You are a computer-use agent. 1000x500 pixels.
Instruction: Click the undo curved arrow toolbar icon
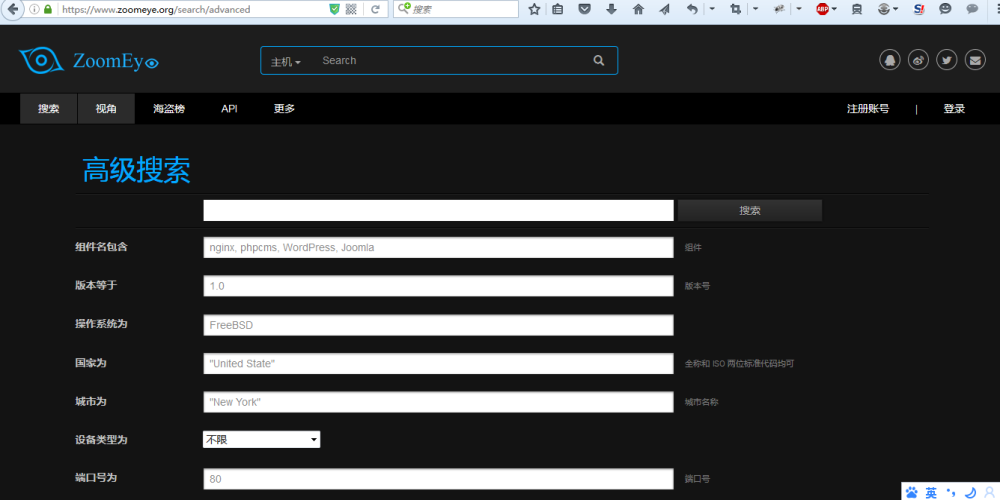[x=693, y=9]
